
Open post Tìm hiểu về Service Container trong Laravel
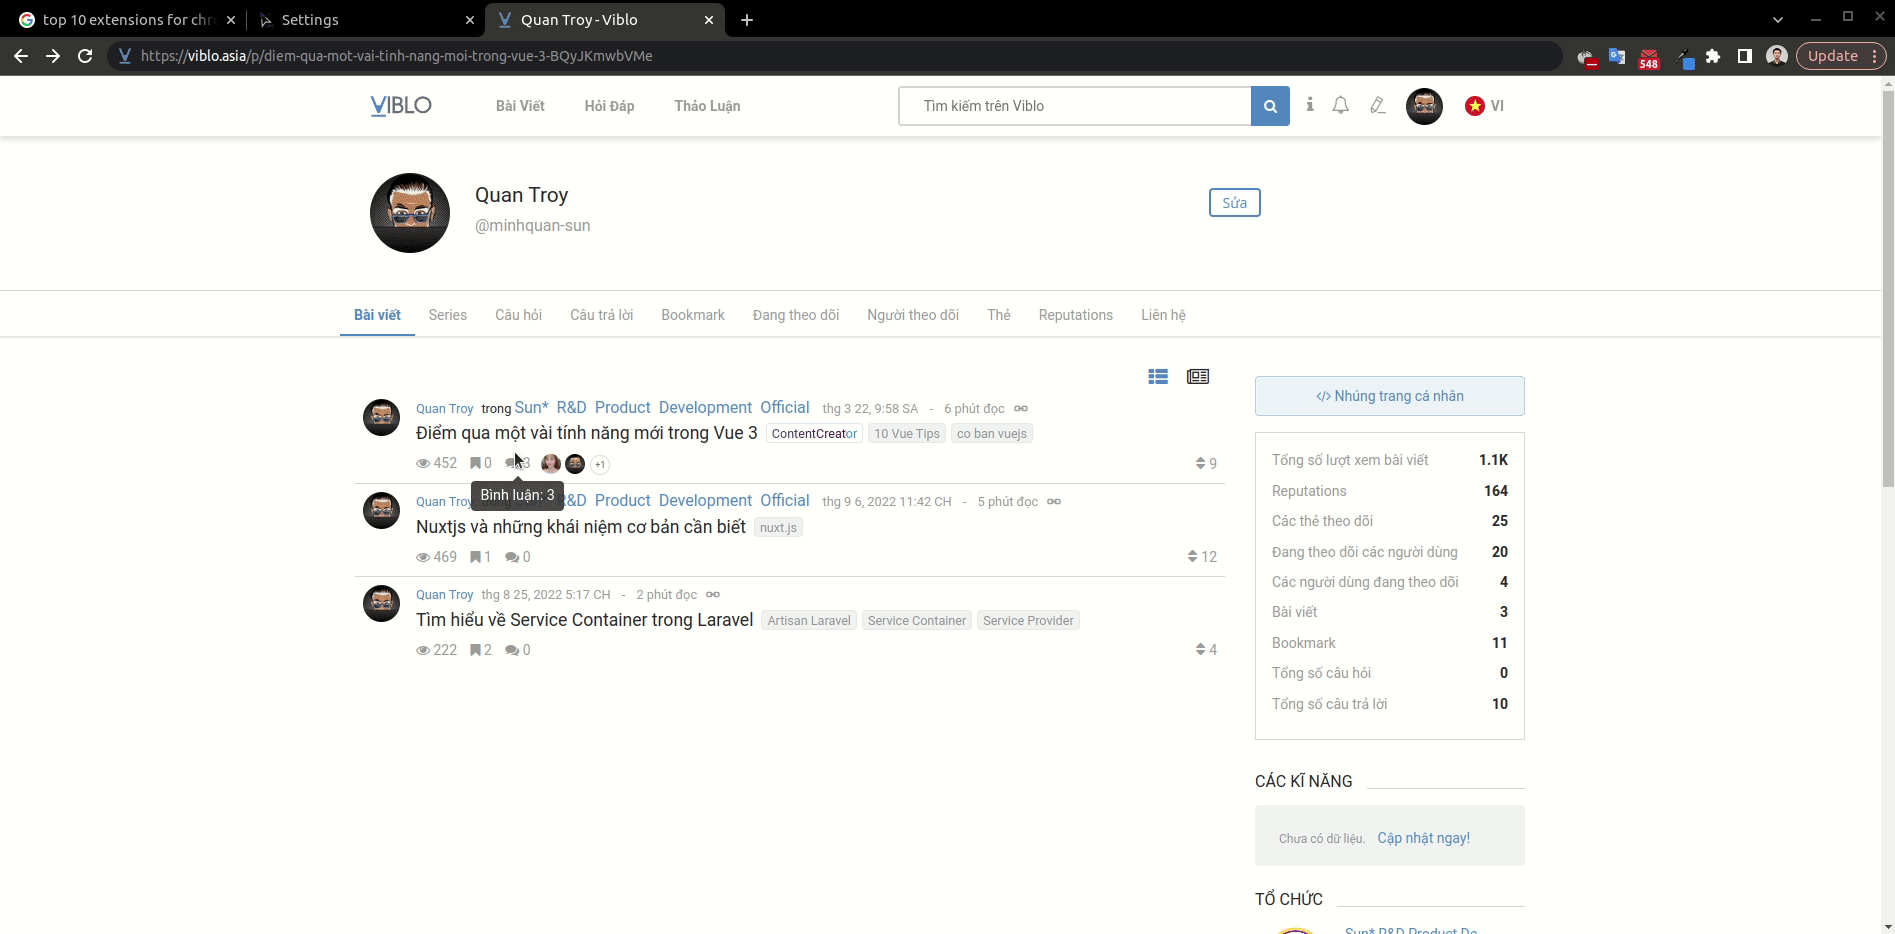tap(585, 620)
